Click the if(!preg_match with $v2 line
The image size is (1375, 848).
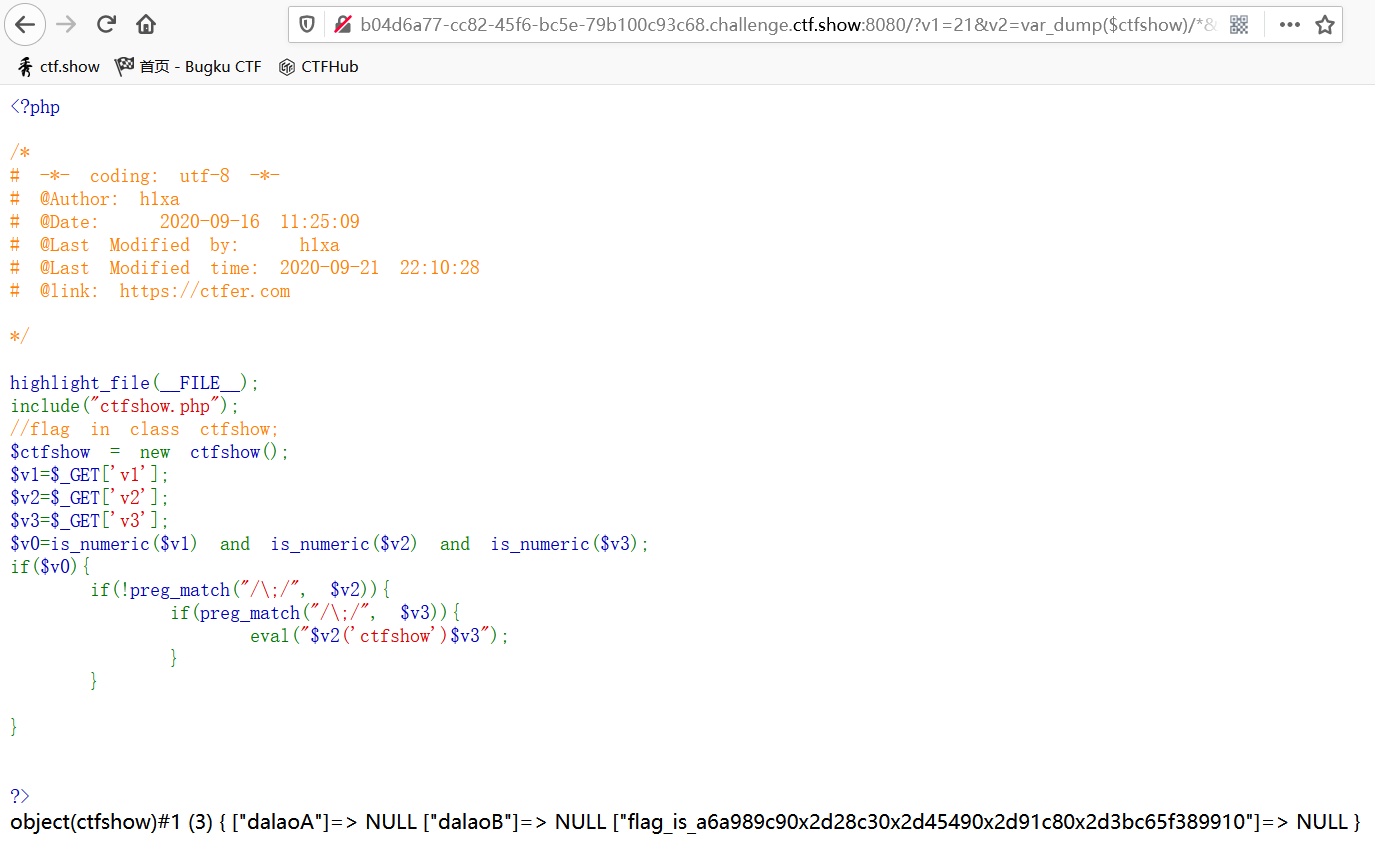(x=240, y=590)
